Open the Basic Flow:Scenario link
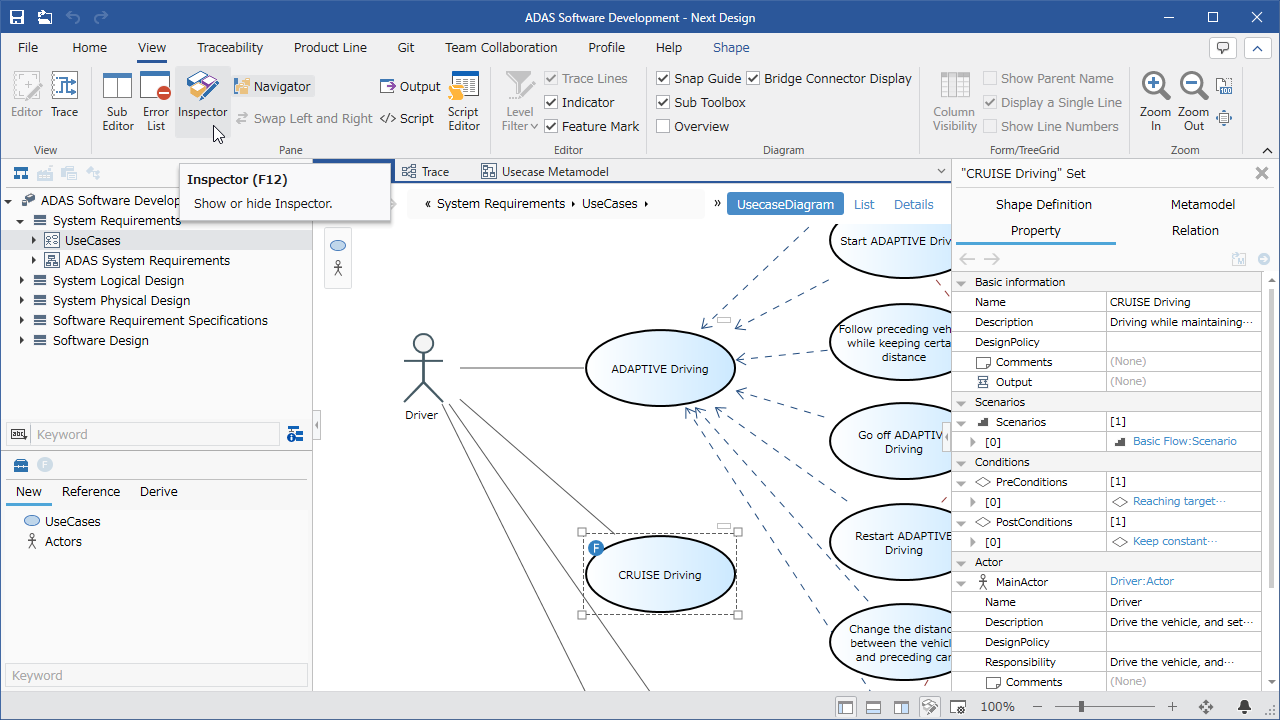 point(1185,441)
